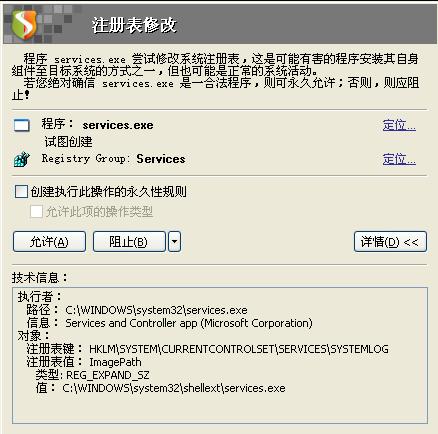Viewport: 438px width, 434px height.
Task: Tick the 允许此项的操作类型 checkbox
Action: [x=36, y=211]
